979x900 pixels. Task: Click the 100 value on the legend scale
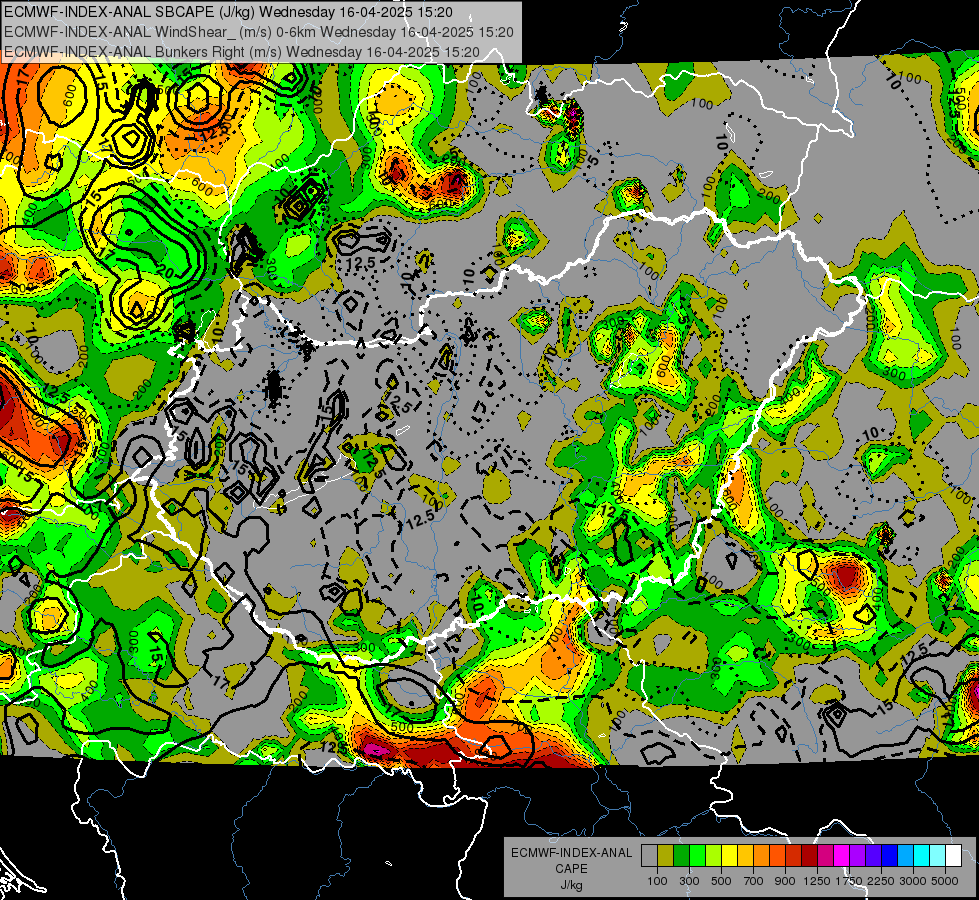[x=657, y=881]
